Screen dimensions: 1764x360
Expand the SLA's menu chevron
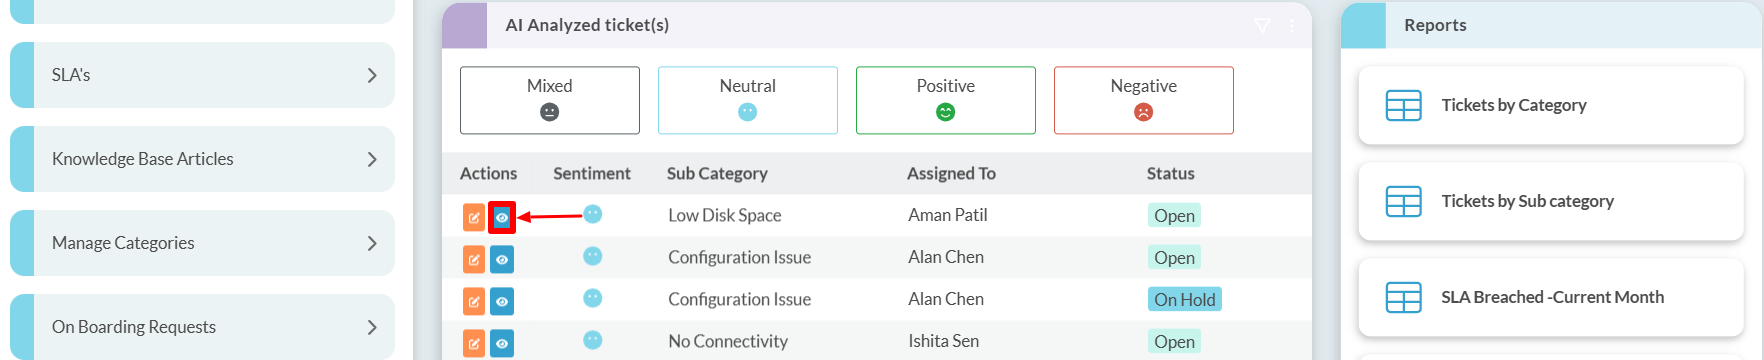pyautogui.click(x=372, y=75)
